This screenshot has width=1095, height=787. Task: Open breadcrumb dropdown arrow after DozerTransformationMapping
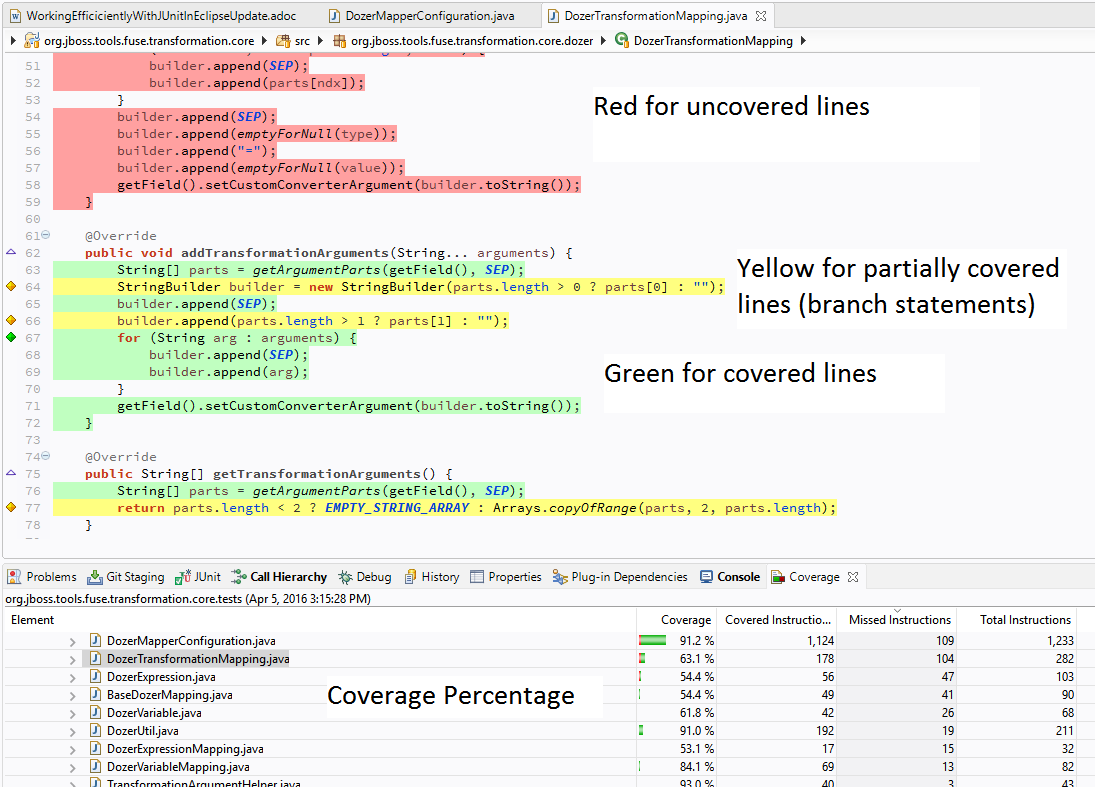(804, 41)
